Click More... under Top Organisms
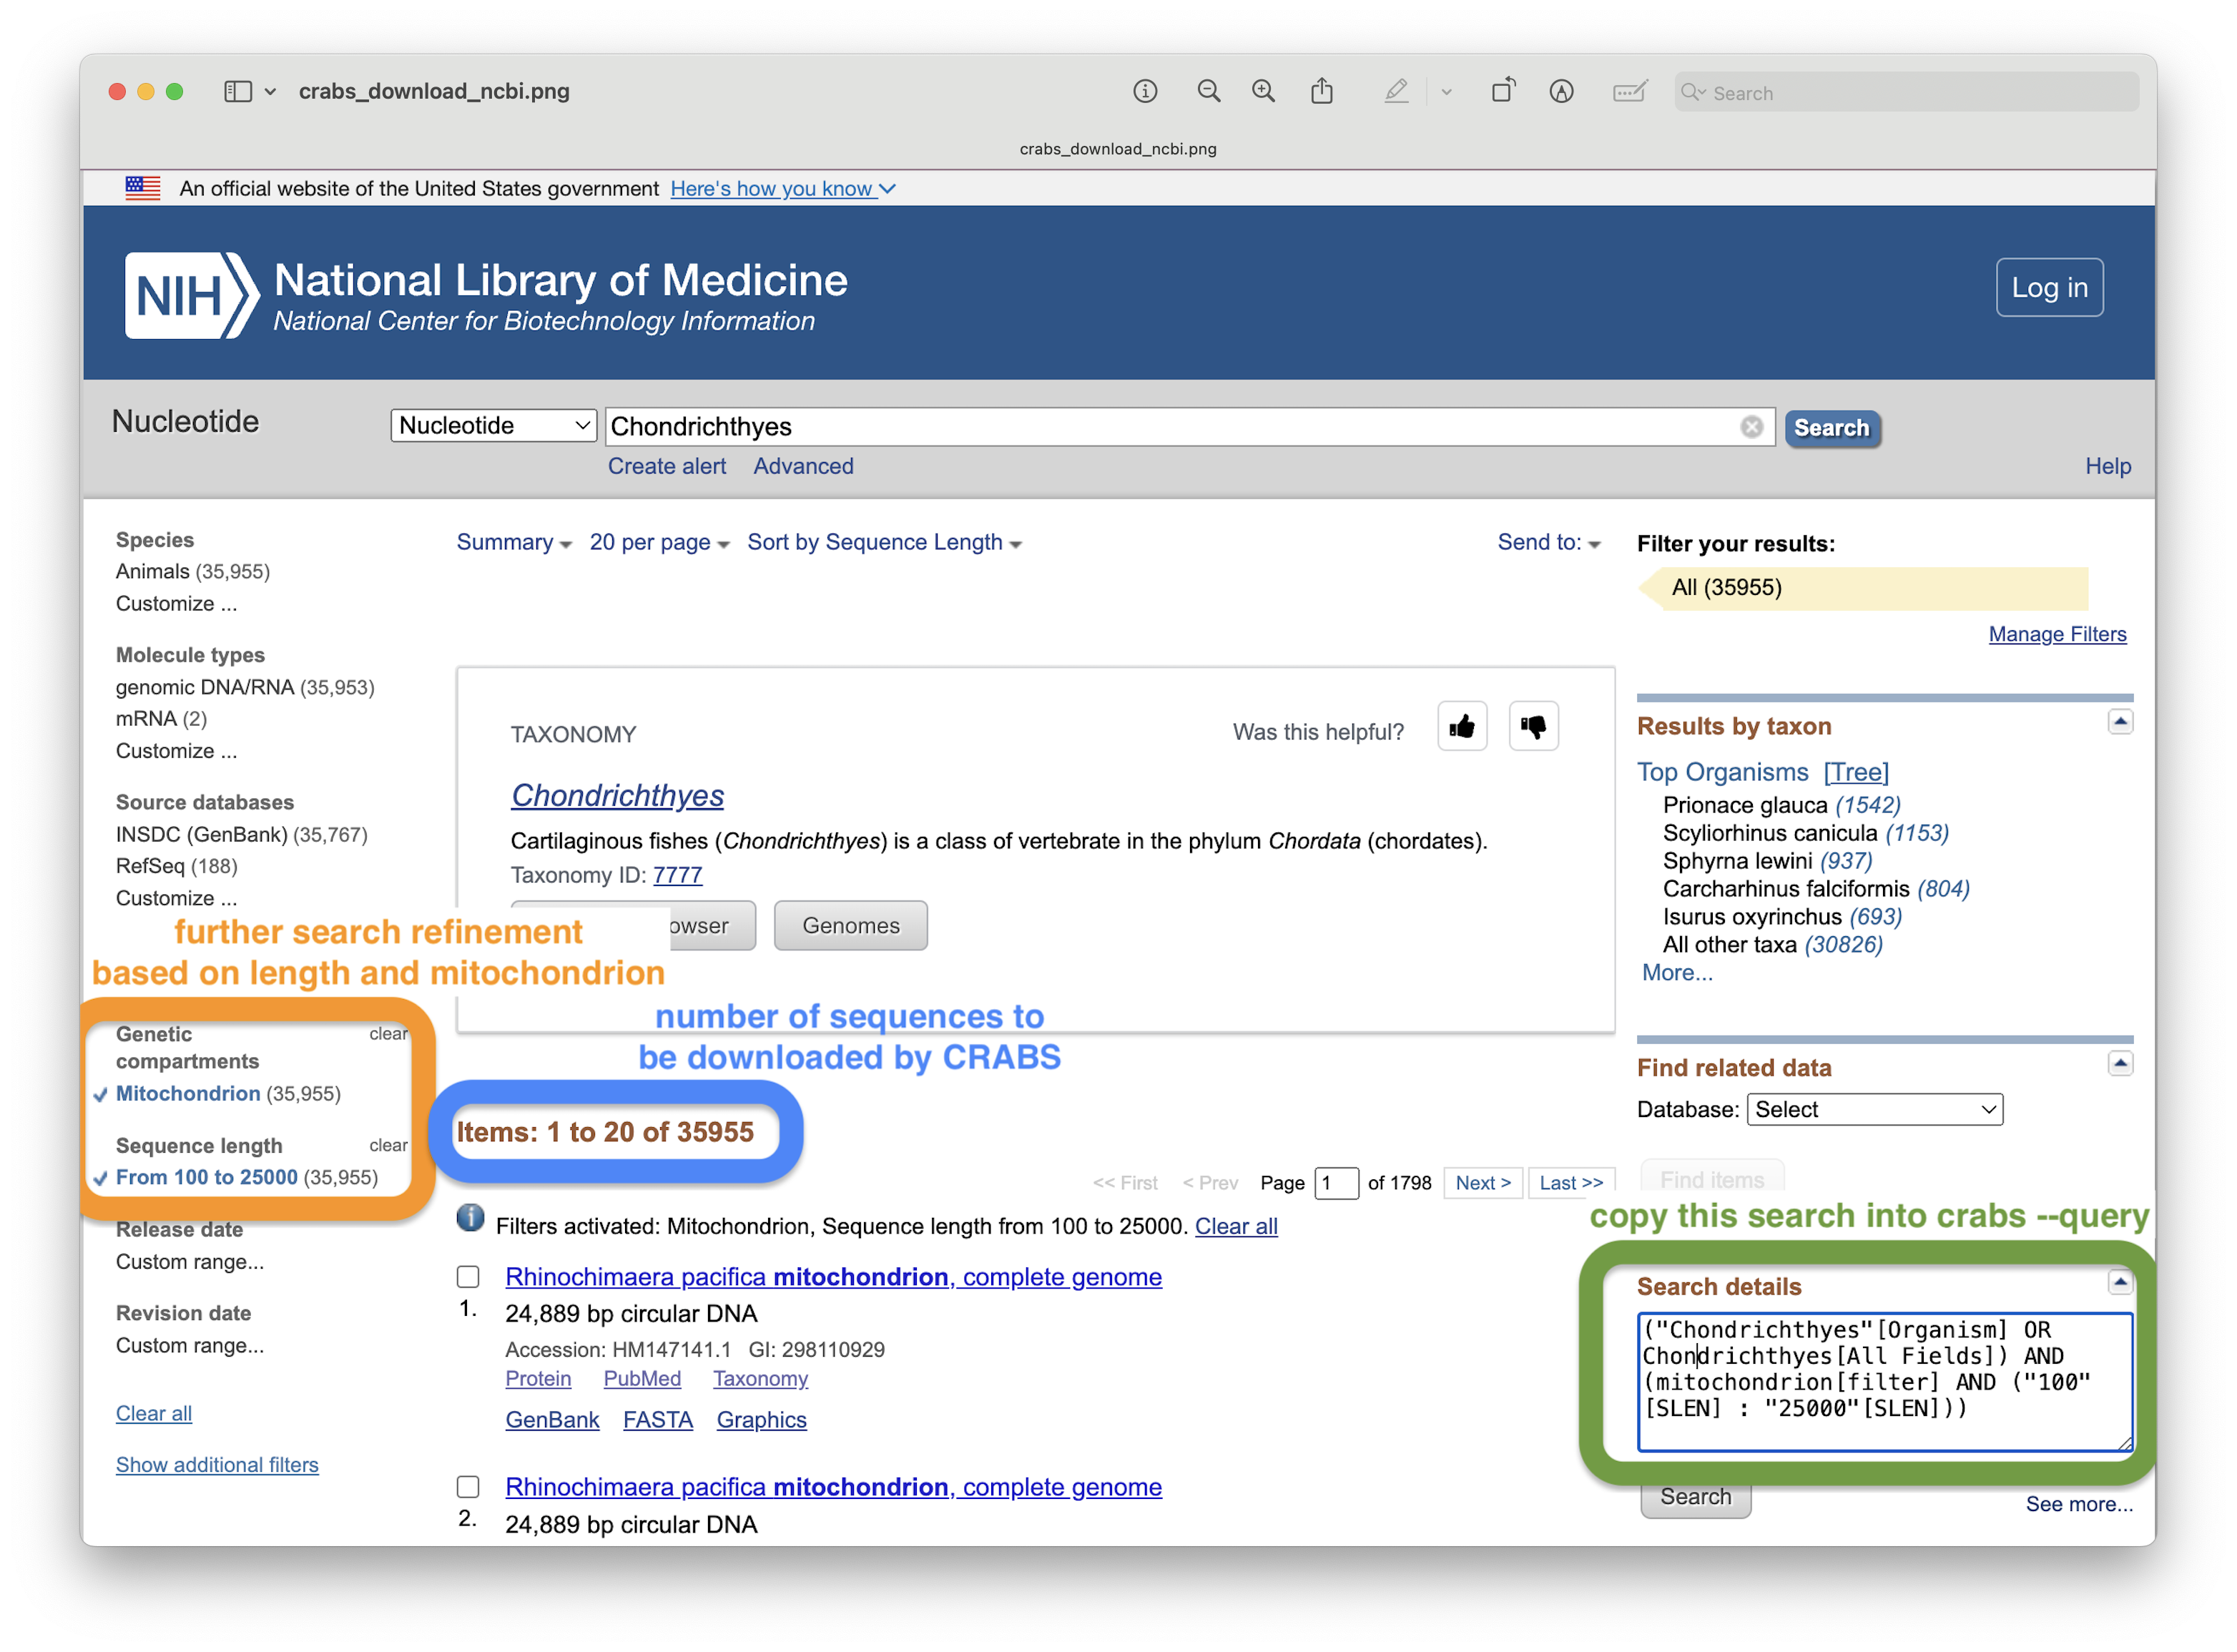The image size is (2237, 1652). (x=1677, y=973)
